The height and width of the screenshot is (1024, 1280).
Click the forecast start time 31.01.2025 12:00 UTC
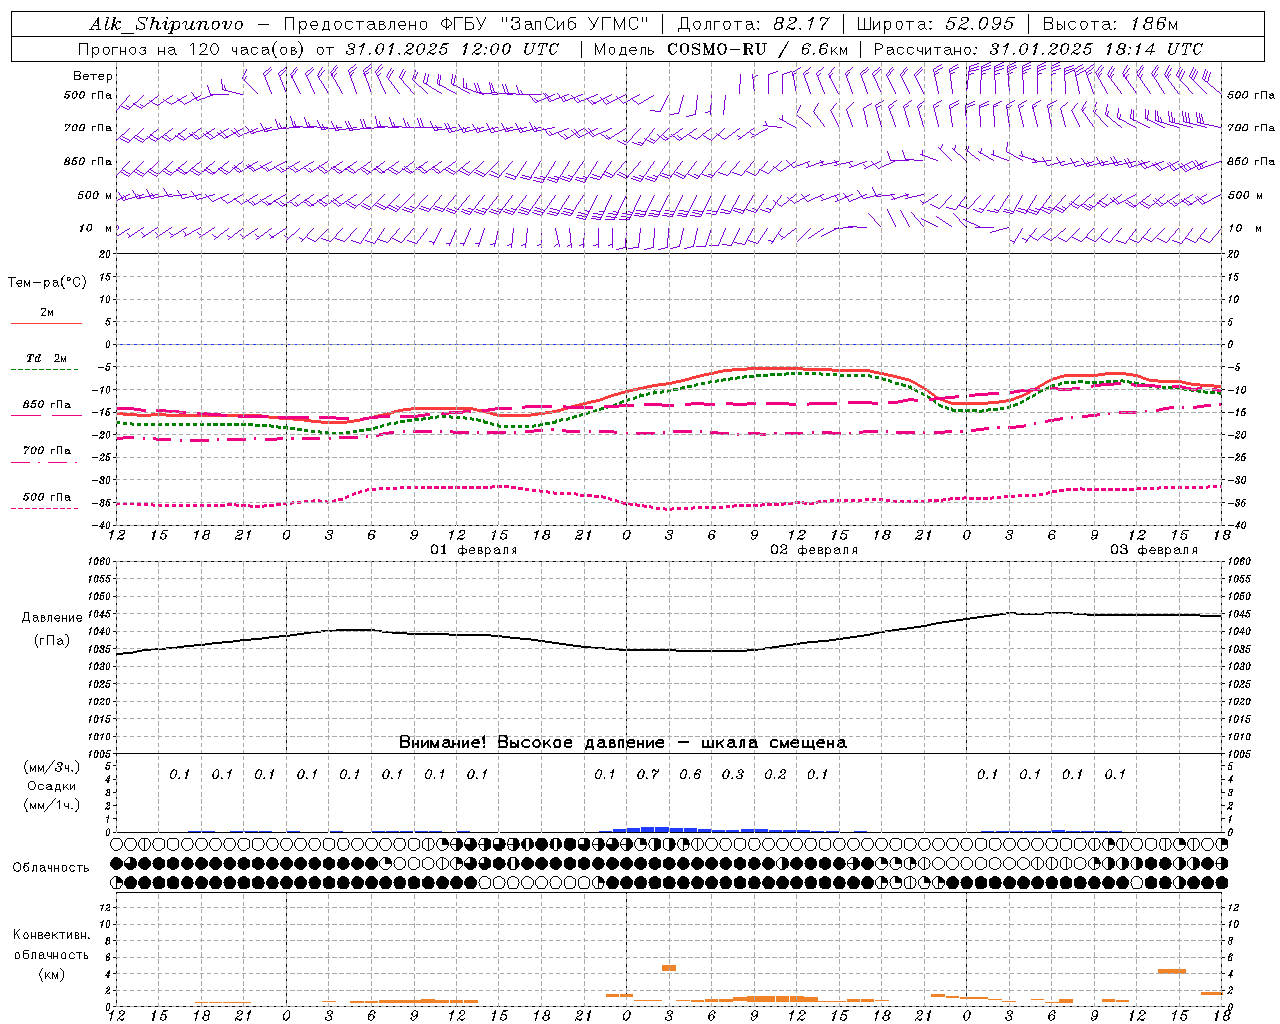[x=451, y=49]
